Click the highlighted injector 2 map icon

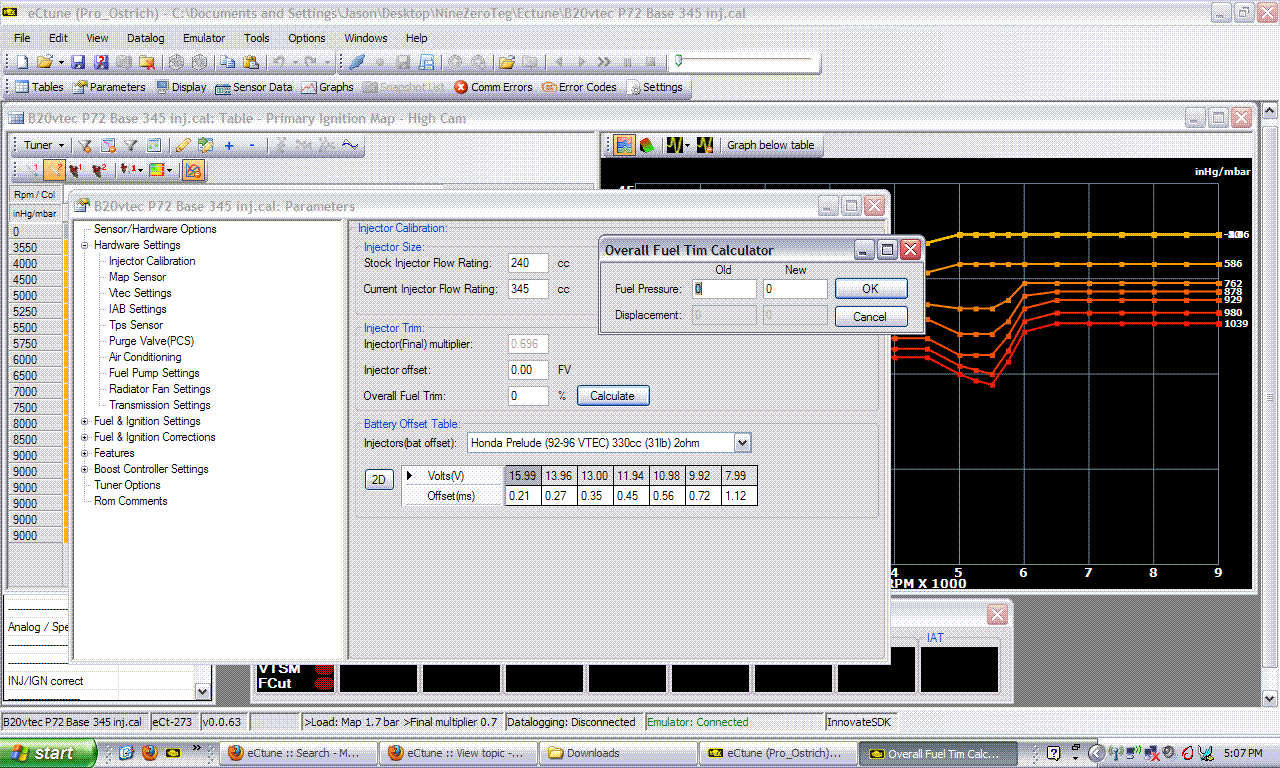54,170
